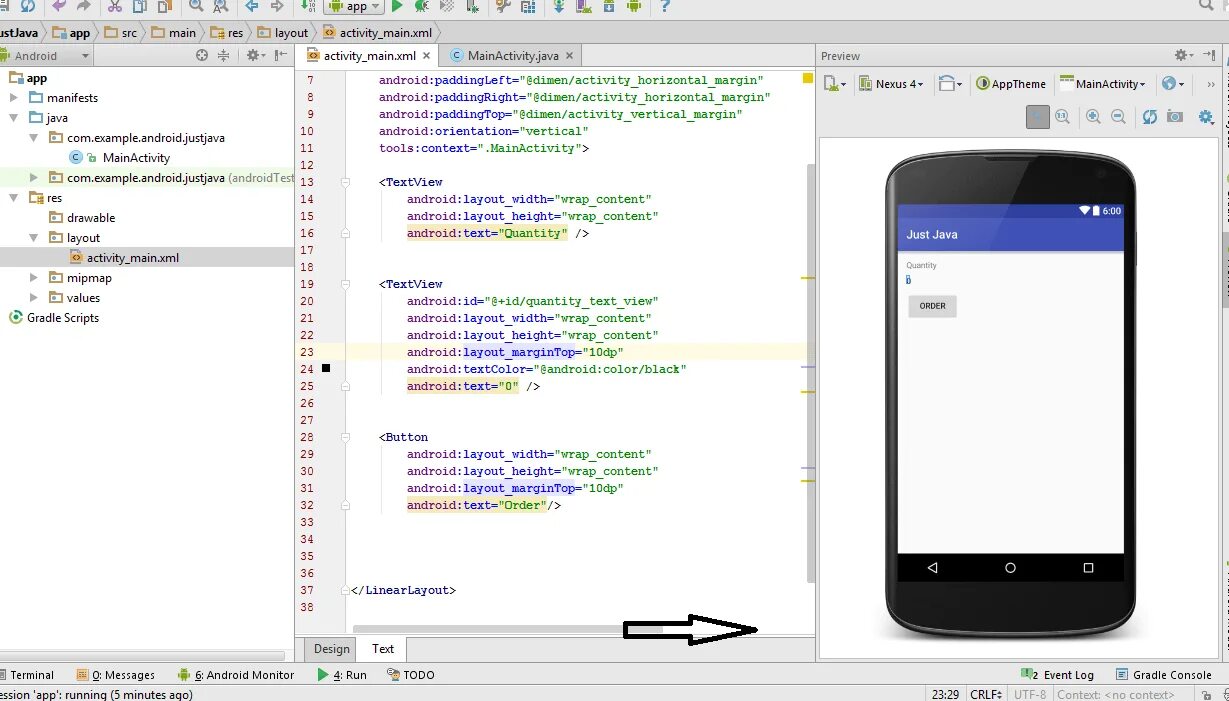Refresh the layout preview

point(1150,116)
